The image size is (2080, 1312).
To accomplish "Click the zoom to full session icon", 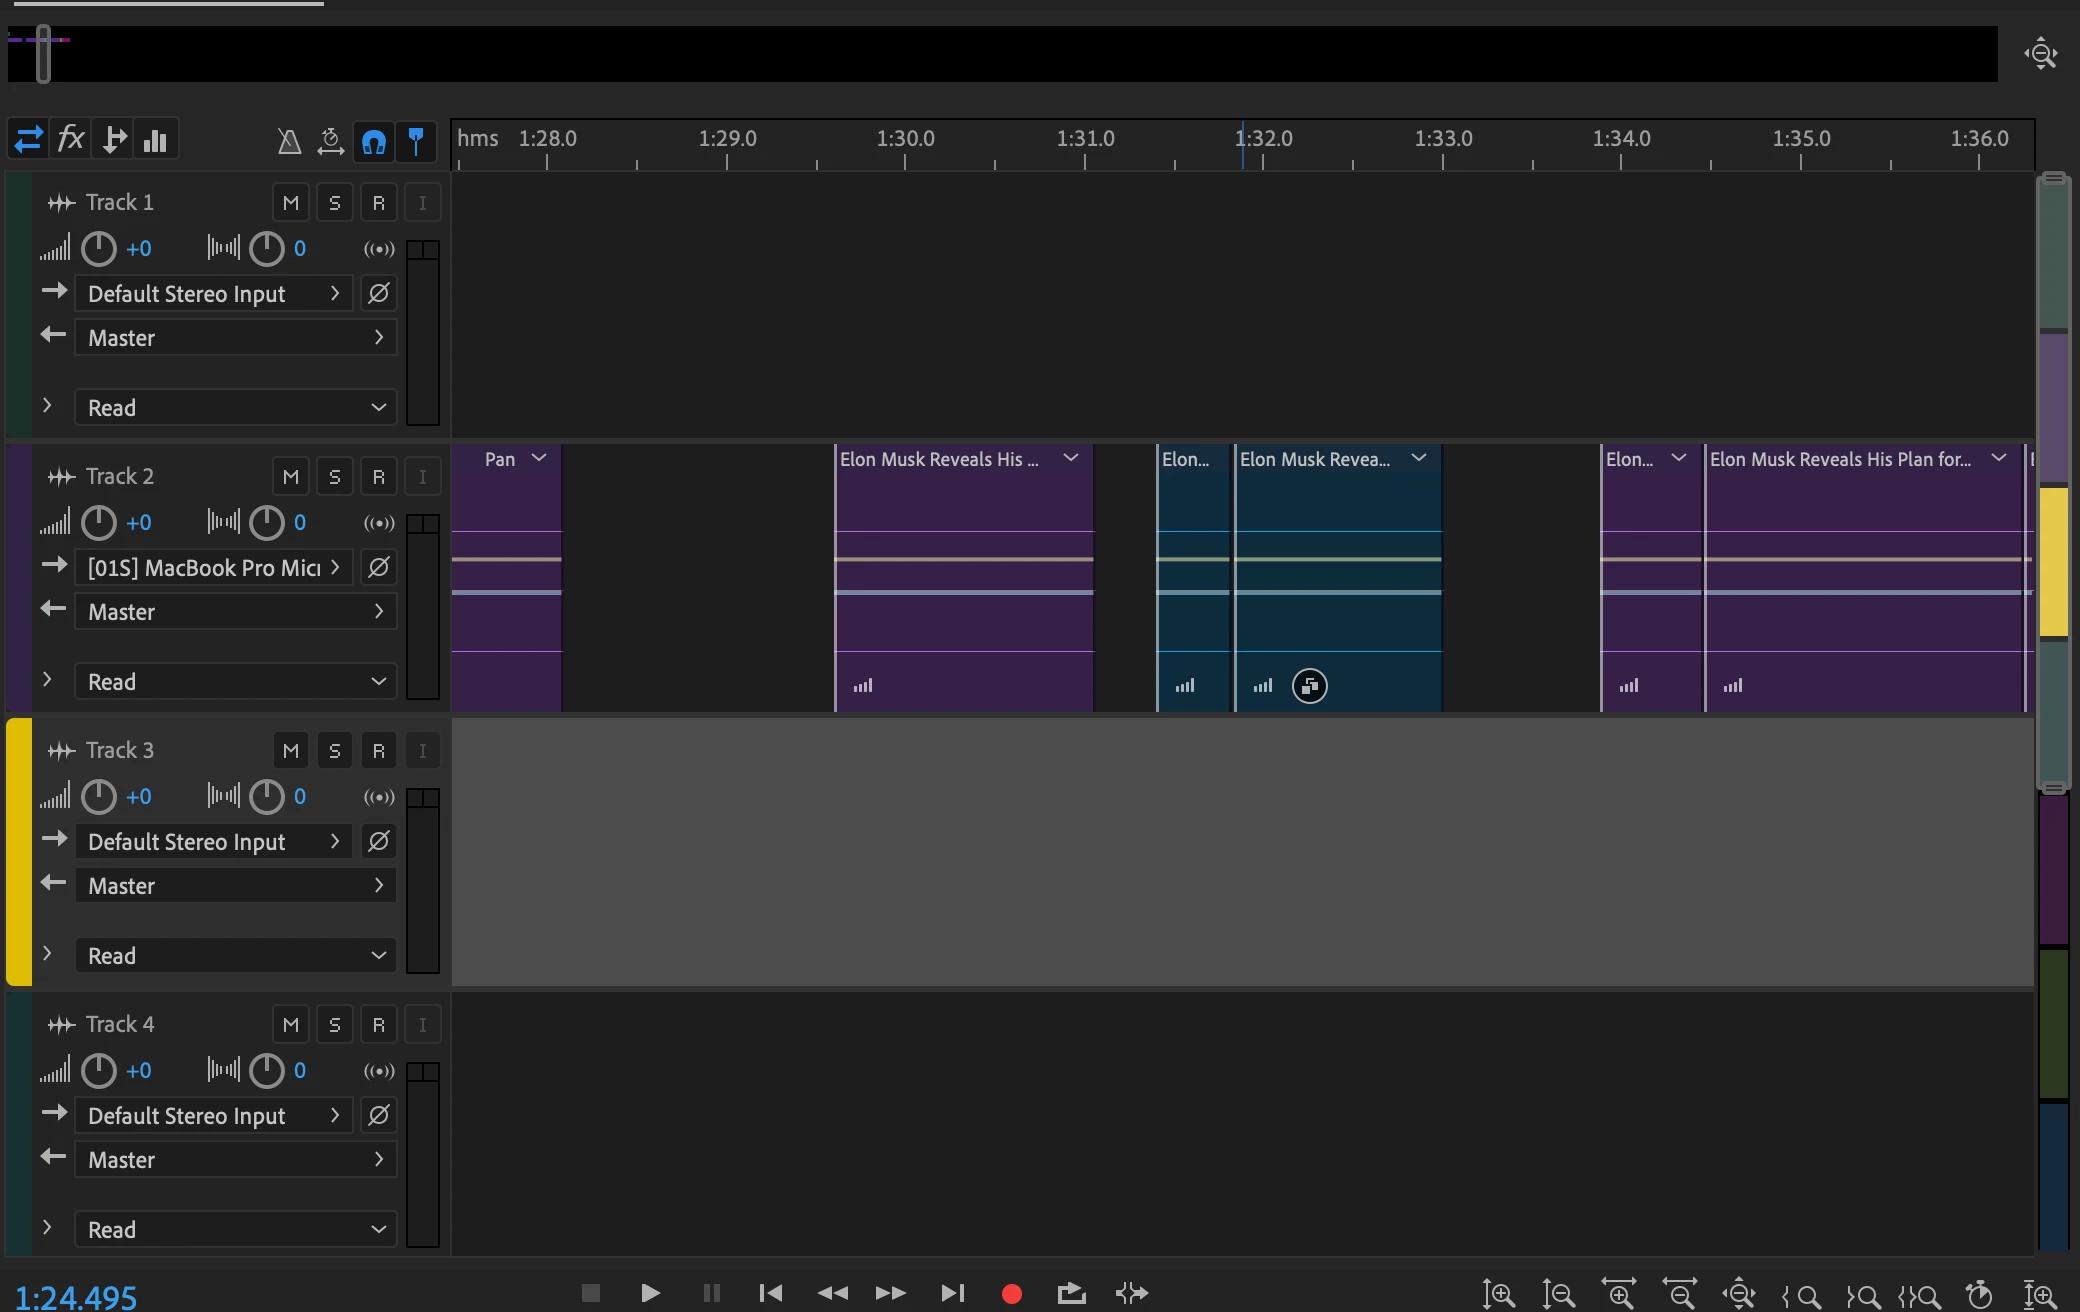I will [x=2040, y=53].
